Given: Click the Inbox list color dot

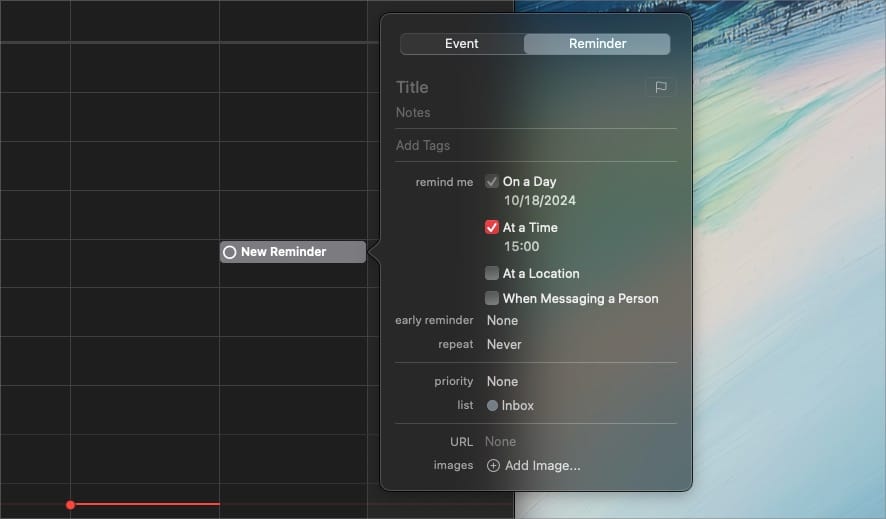Looking at the screenshot, I should point(492,405).
